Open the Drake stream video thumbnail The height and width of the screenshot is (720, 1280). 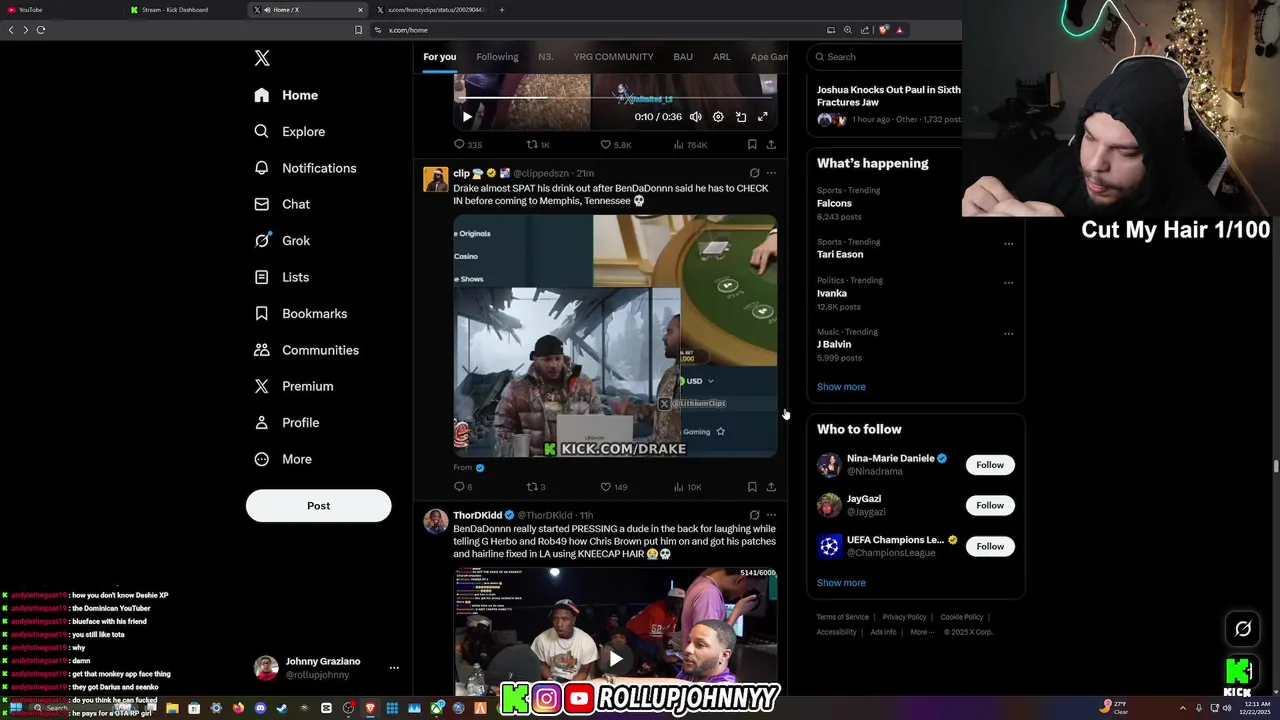[615, 336]
